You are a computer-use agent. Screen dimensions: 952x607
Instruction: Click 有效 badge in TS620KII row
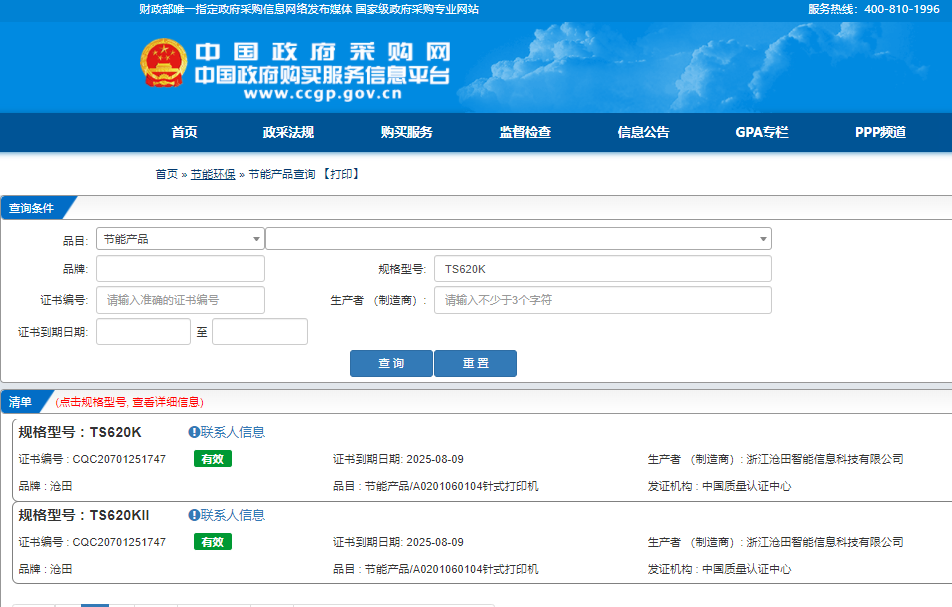(213, 542)
